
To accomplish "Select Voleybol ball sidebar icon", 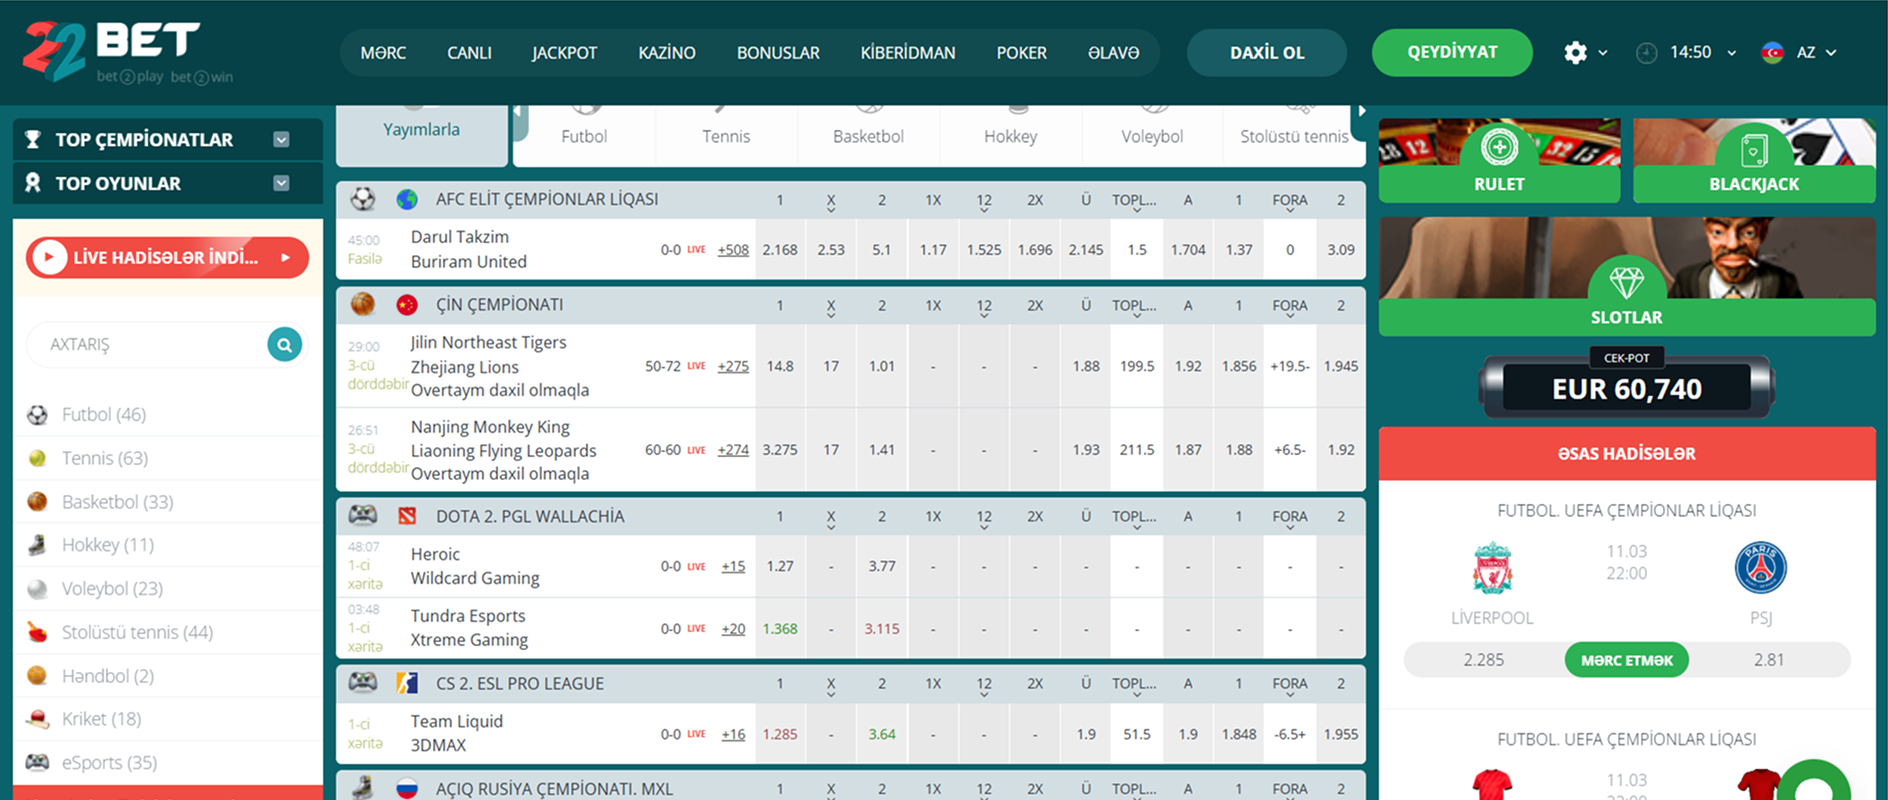I will coord(37,589).
